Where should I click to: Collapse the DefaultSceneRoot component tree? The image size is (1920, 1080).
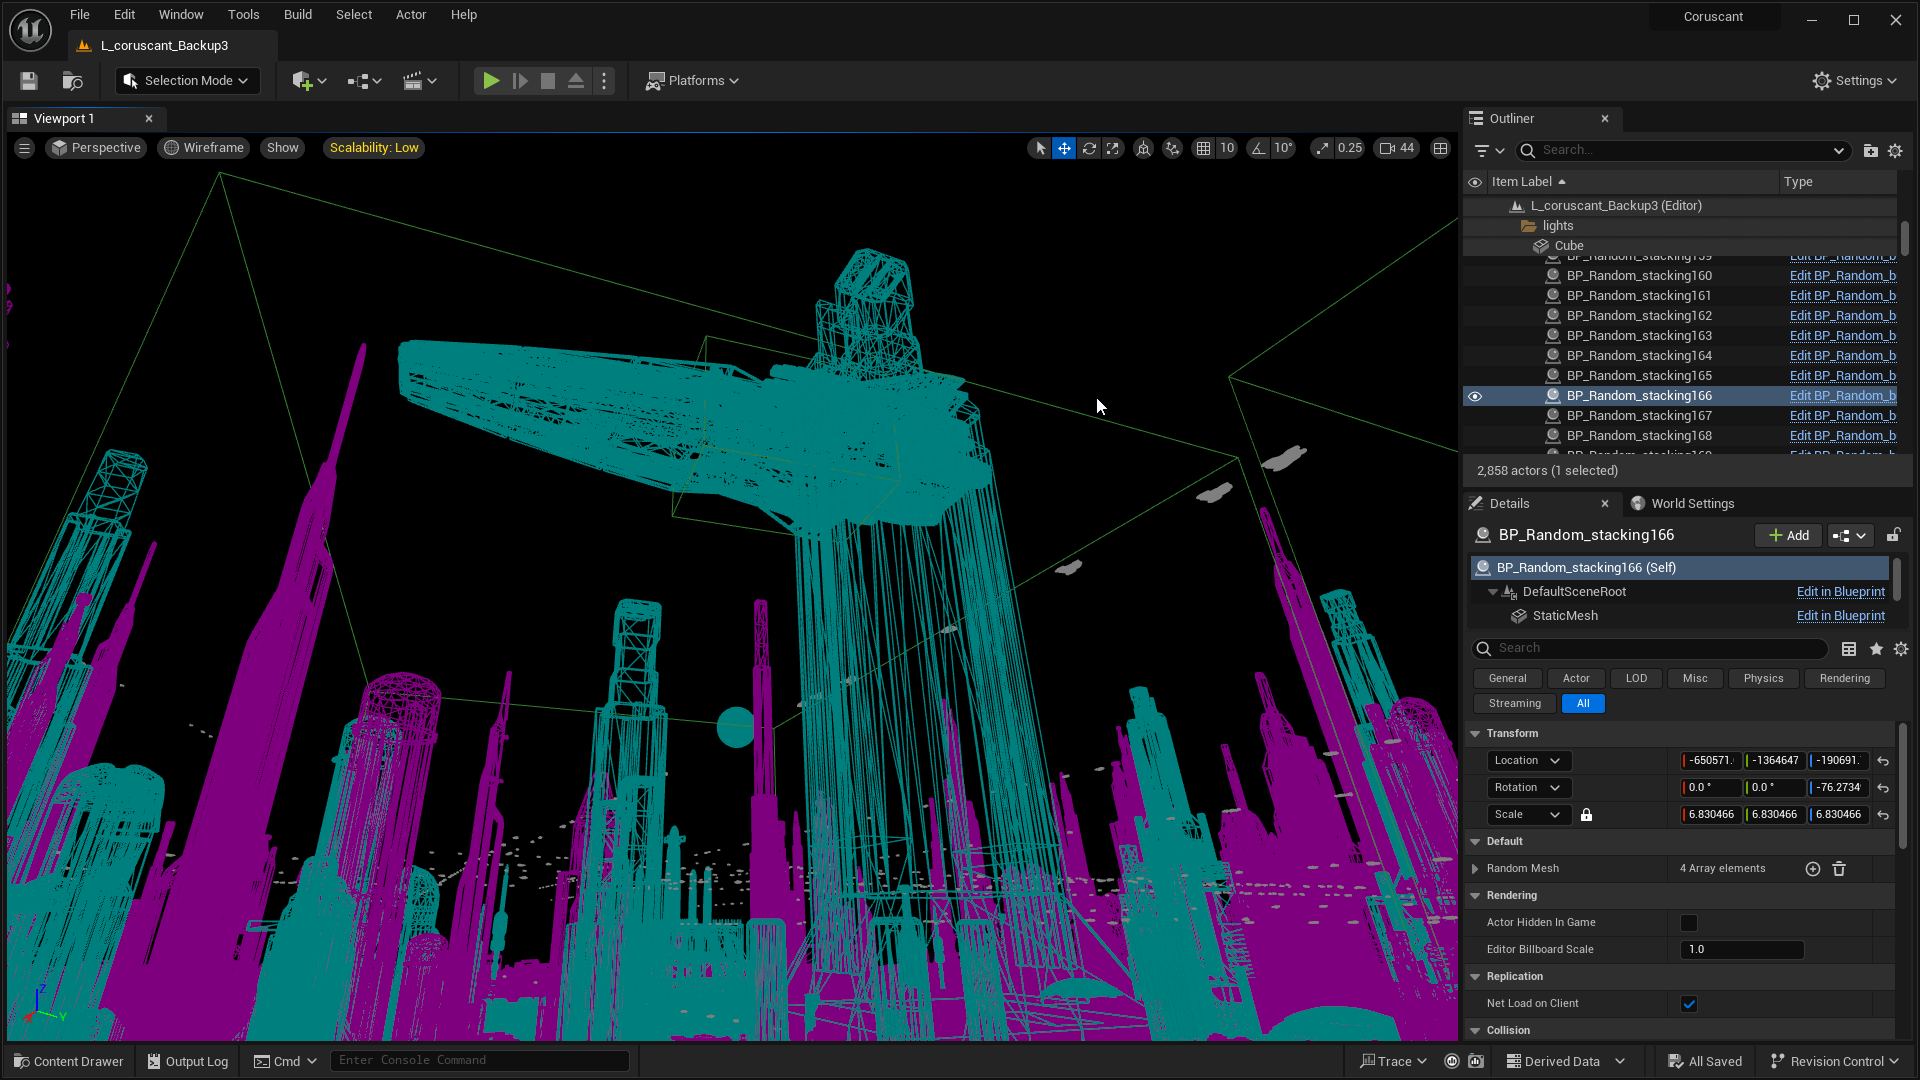coord(1493,592)
